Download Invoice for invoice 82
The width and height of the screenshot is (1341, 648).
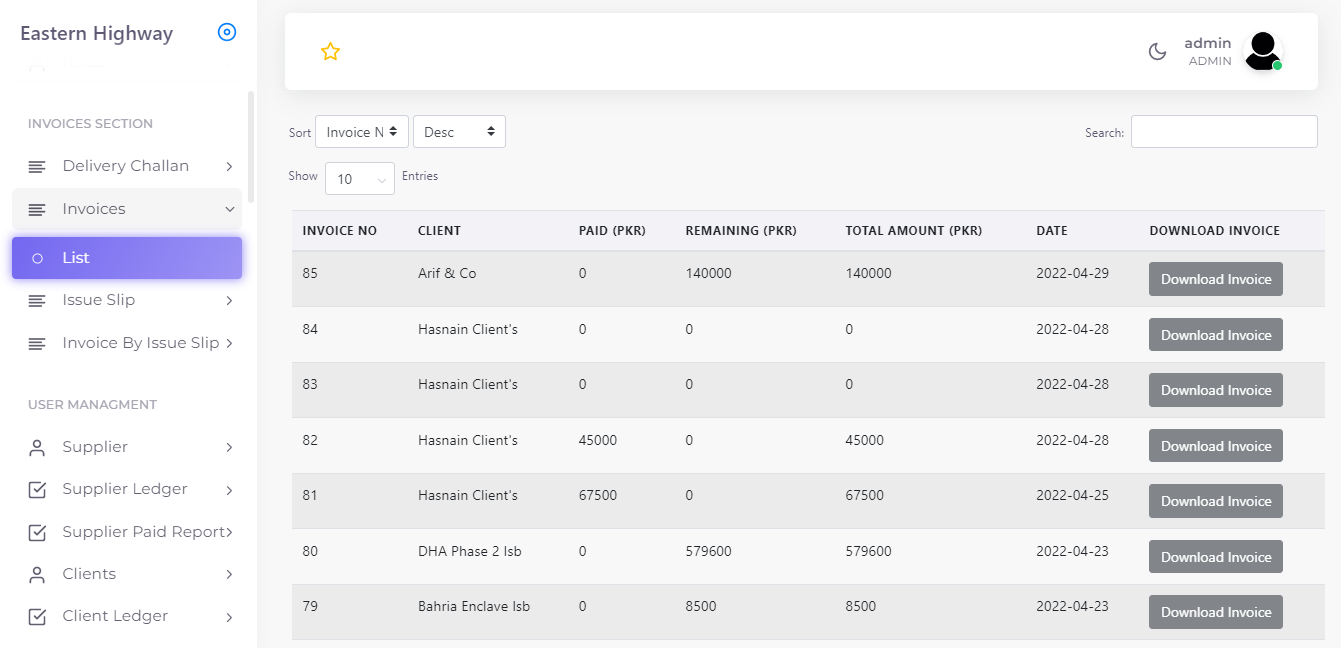(x=1215, y=446)
